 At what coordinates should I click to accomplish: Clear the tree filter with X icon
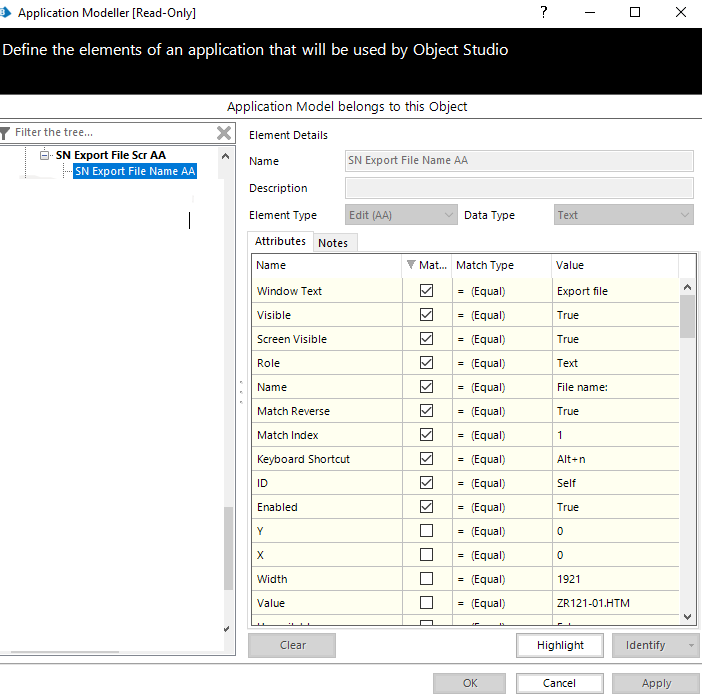click(224, 133)
